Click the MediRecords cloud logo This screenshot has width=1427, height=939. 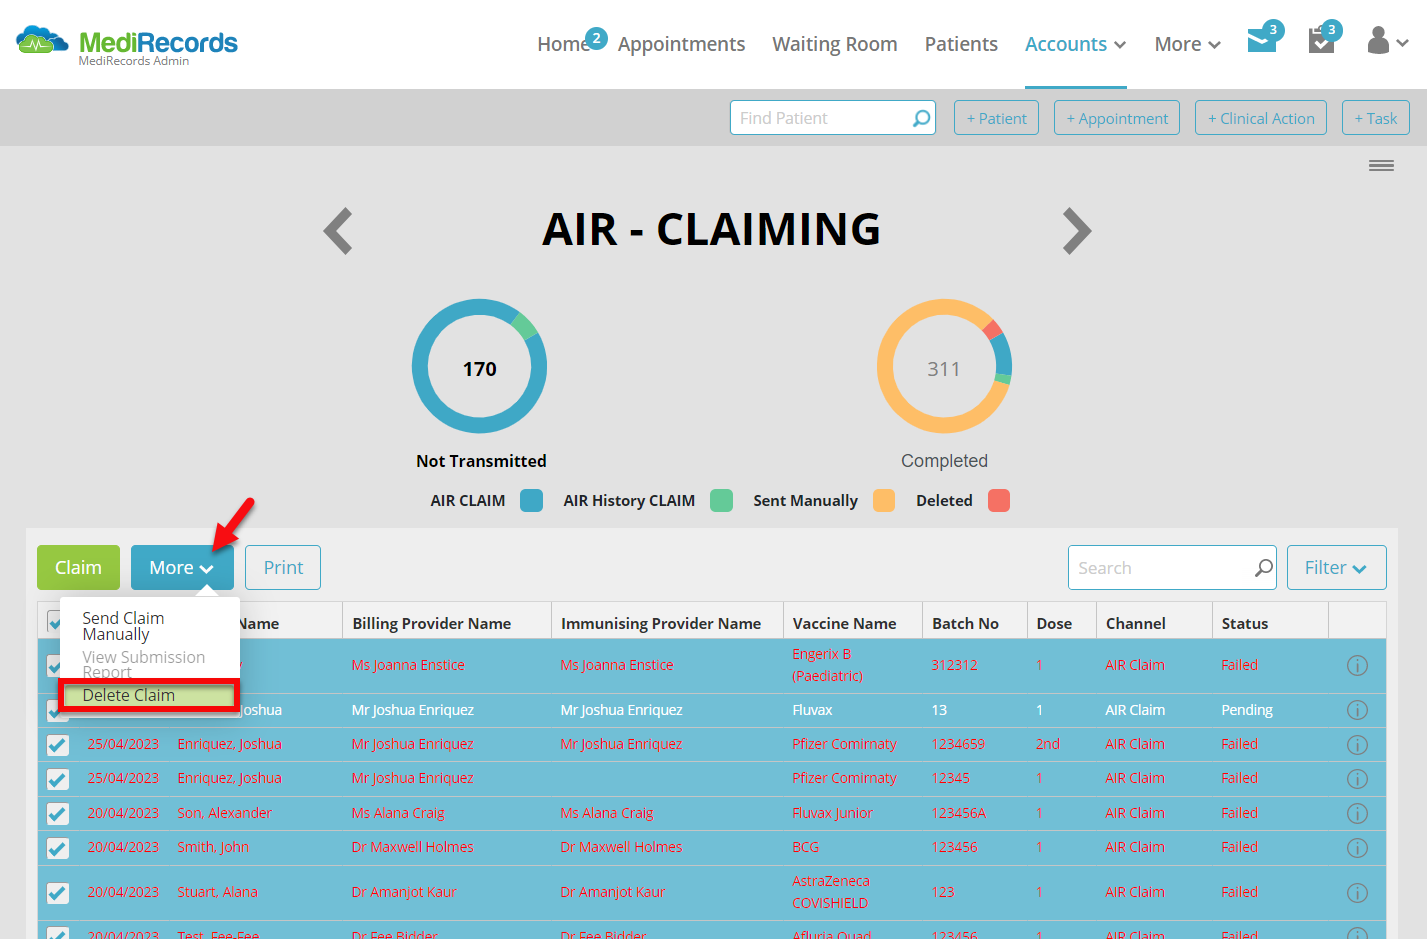click(42, 42)
